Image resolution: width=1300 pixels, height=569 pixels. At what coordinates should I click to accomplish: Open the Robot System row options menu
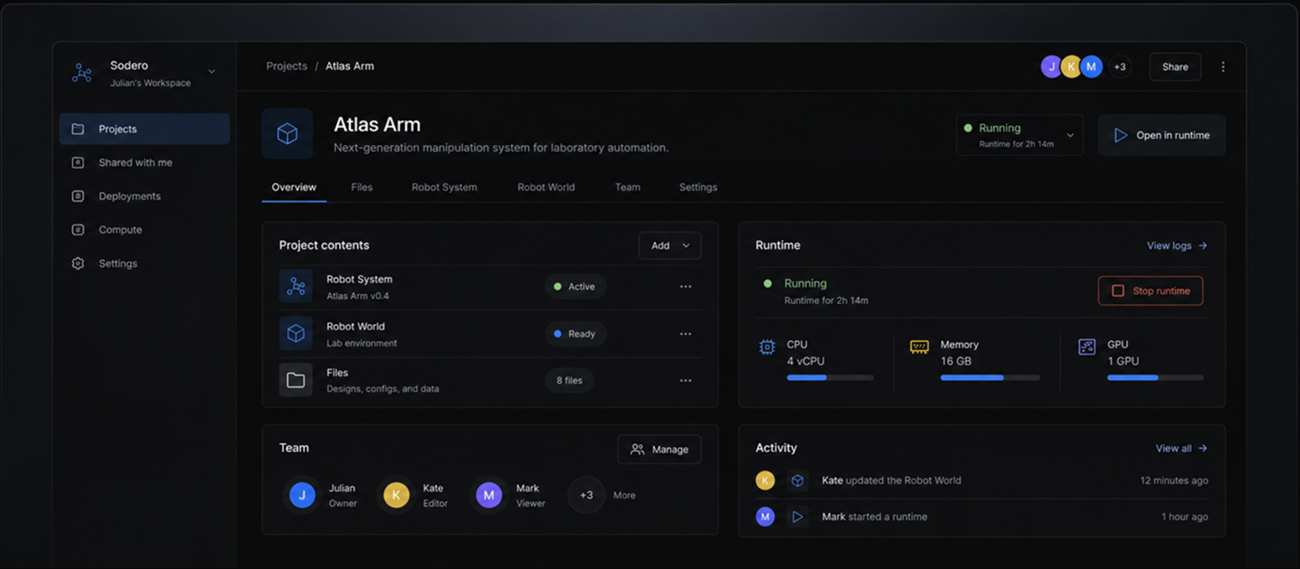(x=685, y=287)
